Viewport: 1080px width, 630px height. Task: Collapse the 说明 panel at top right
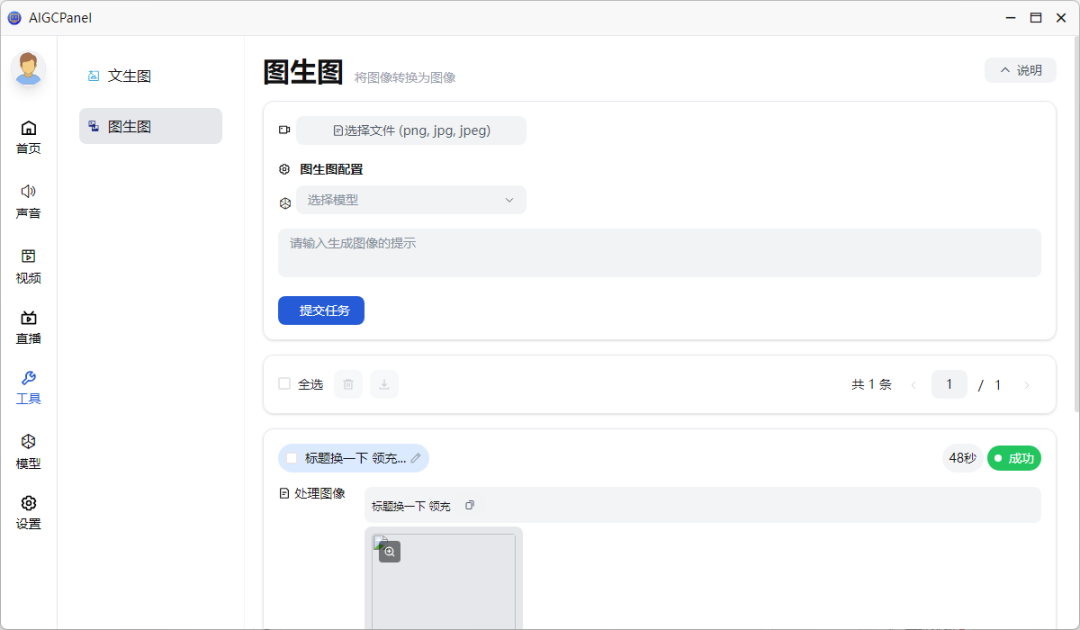(x=1020, y=70)
